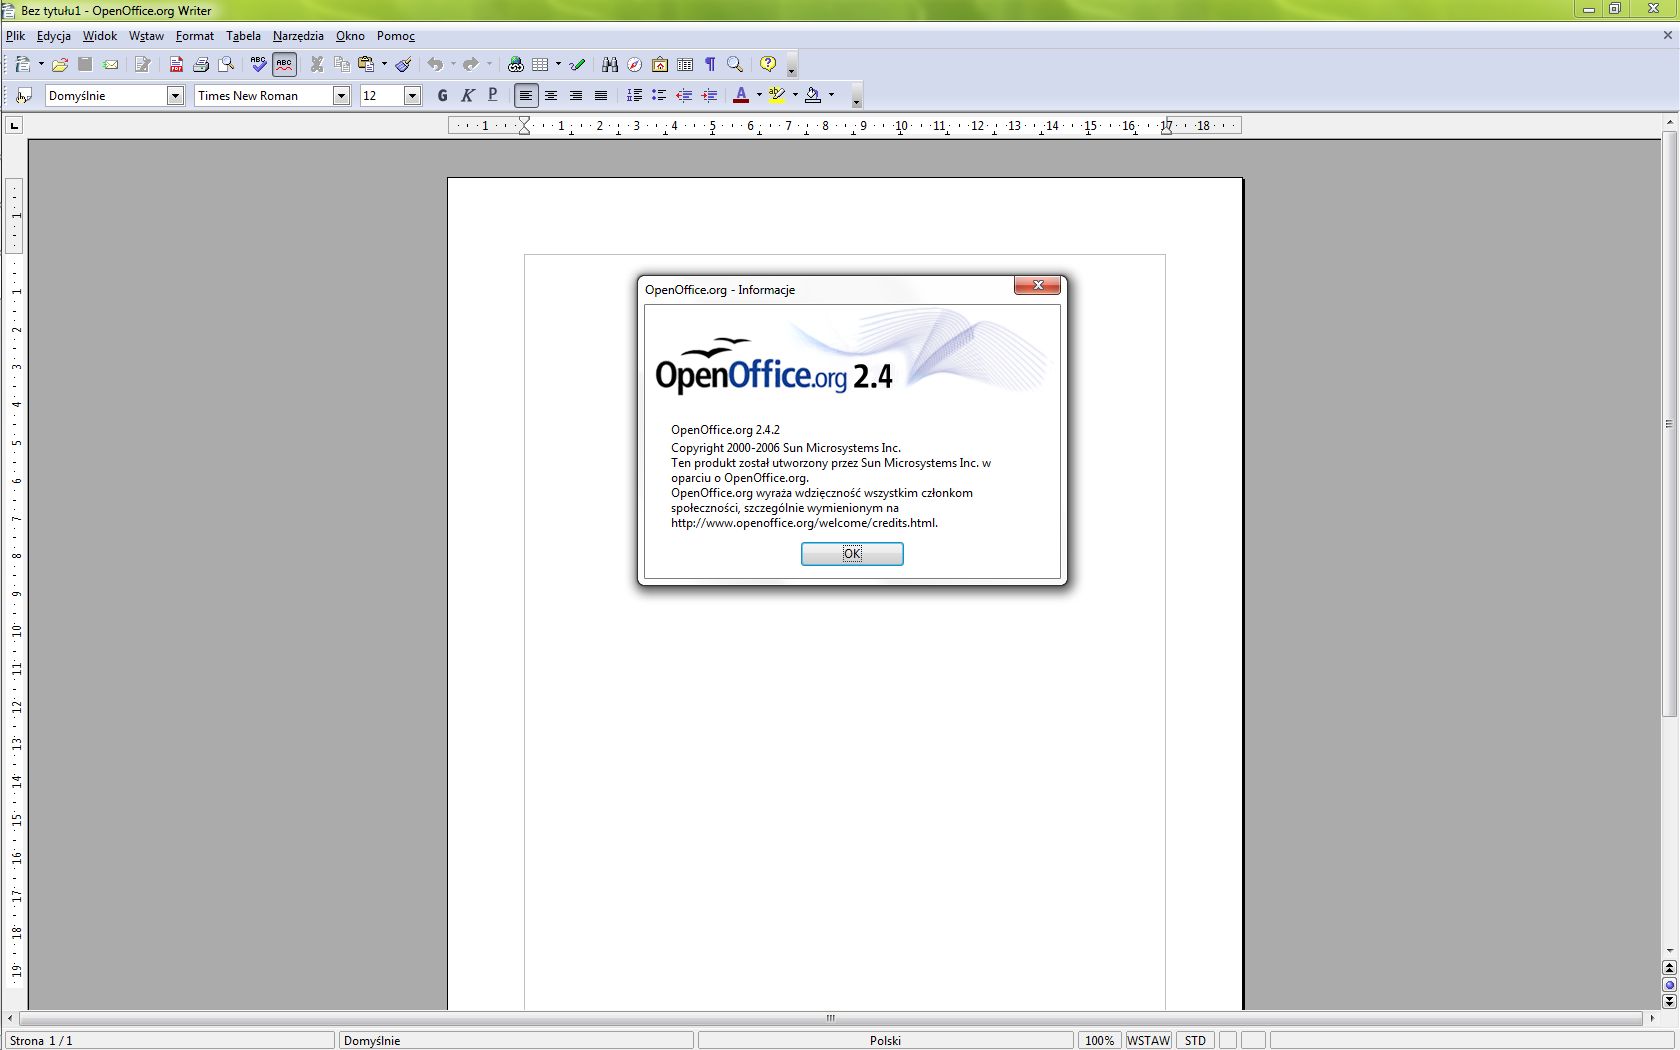Open the Styles and Formatting window
The height and width of the screenshot is (1050, 1680).
[x=25, y=95]
